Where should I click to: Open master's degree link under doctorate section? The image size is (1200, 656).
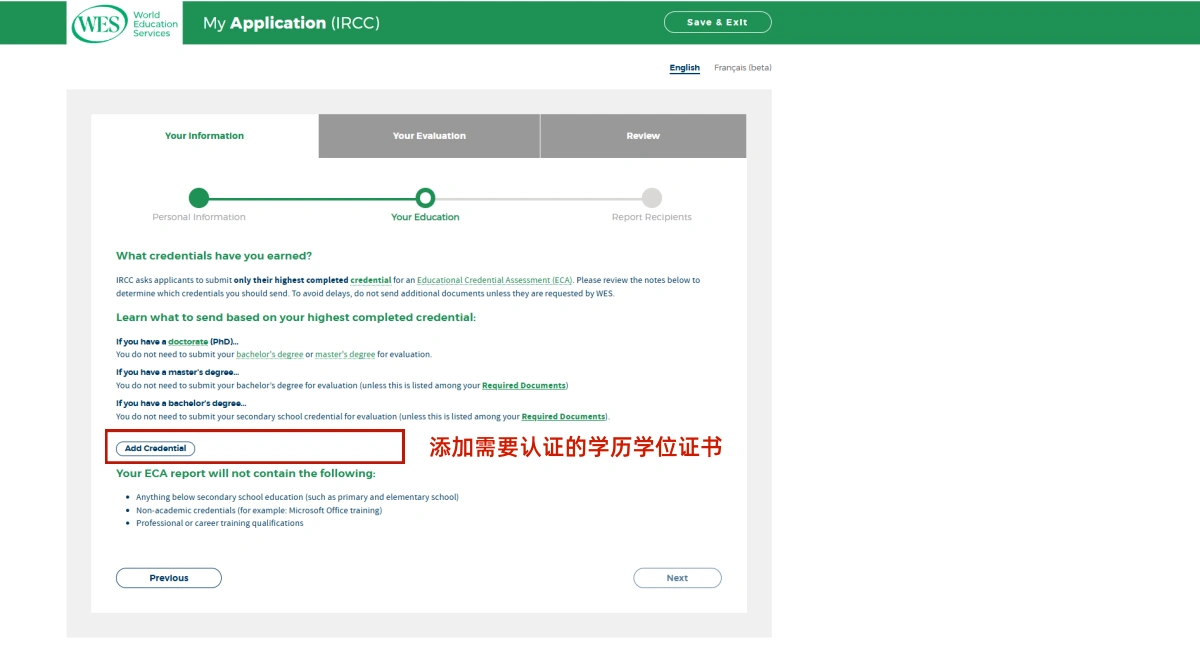[345, 355]
